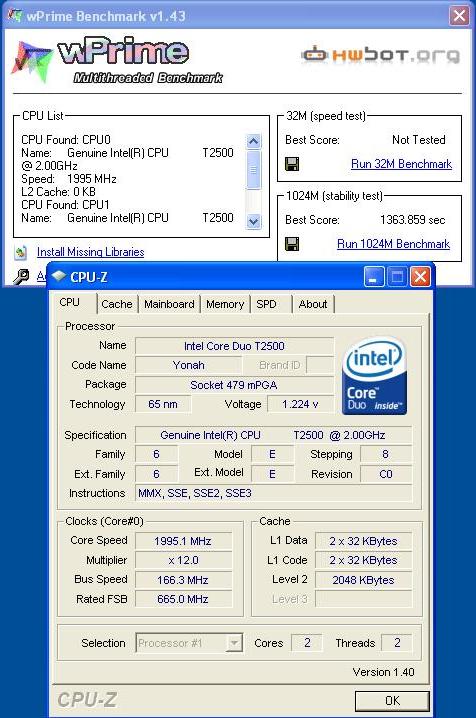Click the floppy save icon under 1024M score
The height and width of the screenshot is (718, 476).
click(292, 244)
